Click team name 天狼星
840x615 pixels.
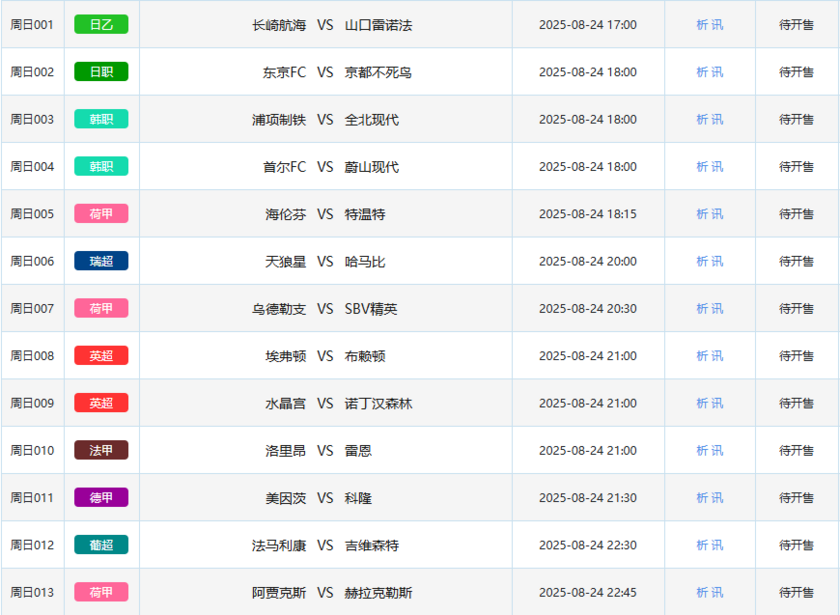click(286, 261)
